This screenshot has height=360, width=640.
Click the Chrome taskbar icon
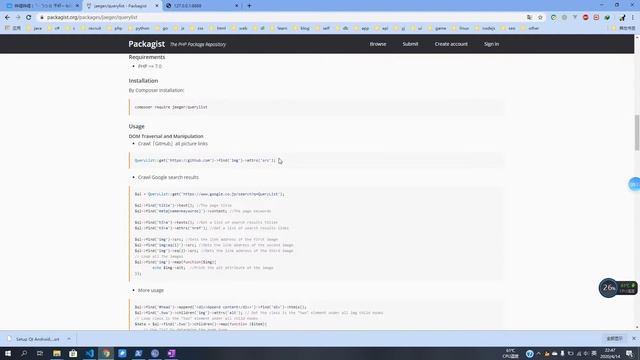tap(106, 353)
